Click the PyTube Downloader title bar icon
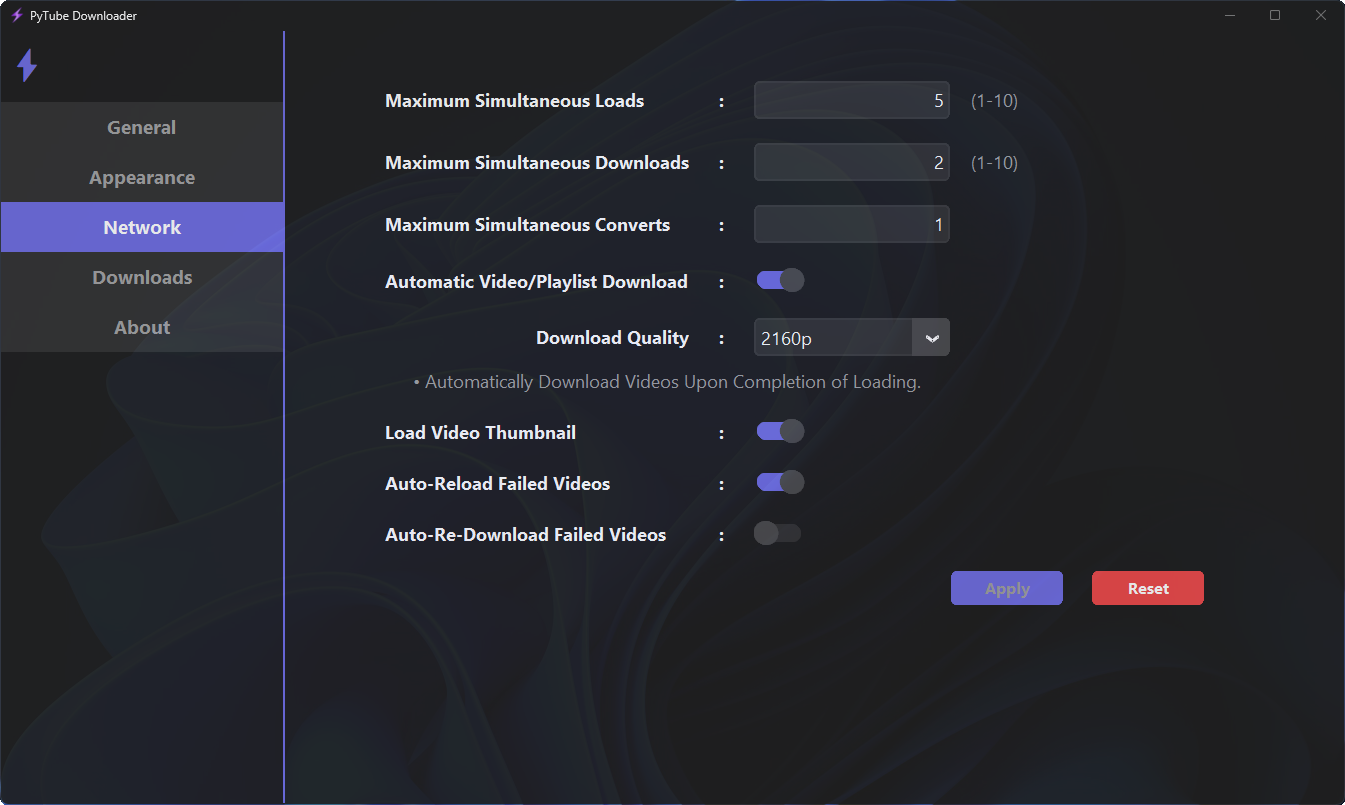Viewport: 1345px width, 805px height. (x=16, y=15)
